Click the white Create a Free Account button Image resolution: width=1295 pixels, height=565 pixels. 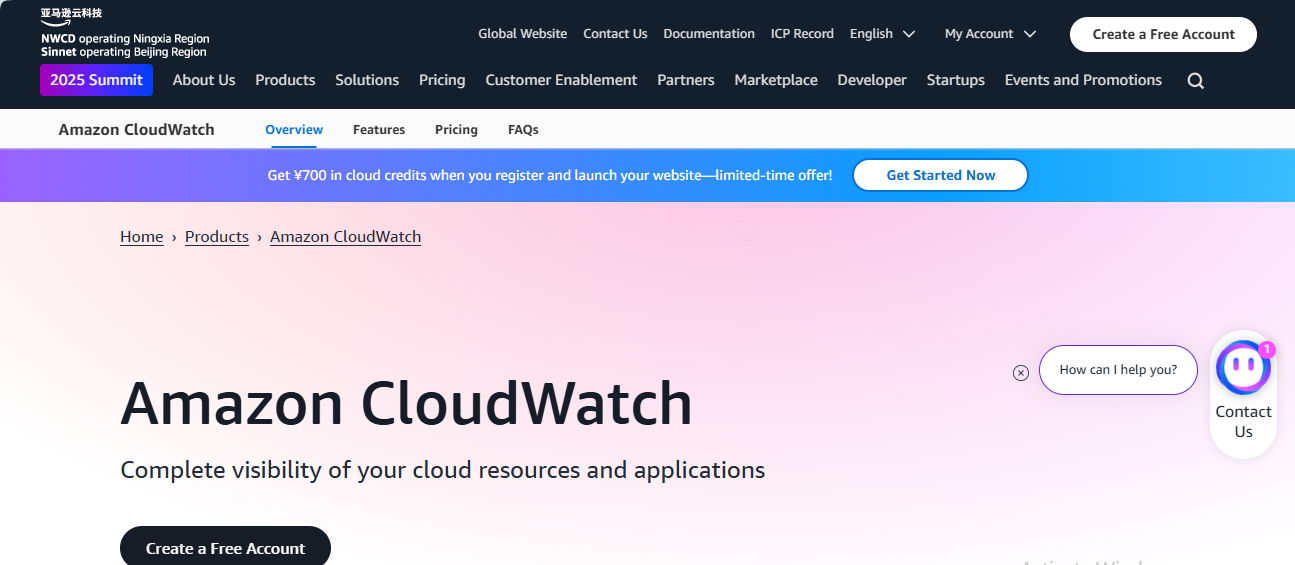[x=1163, y=34]
